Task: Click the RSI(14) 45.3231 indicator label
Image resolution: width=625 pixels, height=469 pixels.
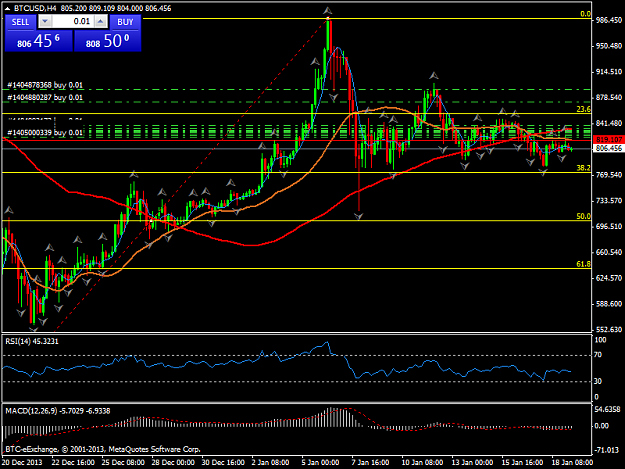Action: coord(31,341)
